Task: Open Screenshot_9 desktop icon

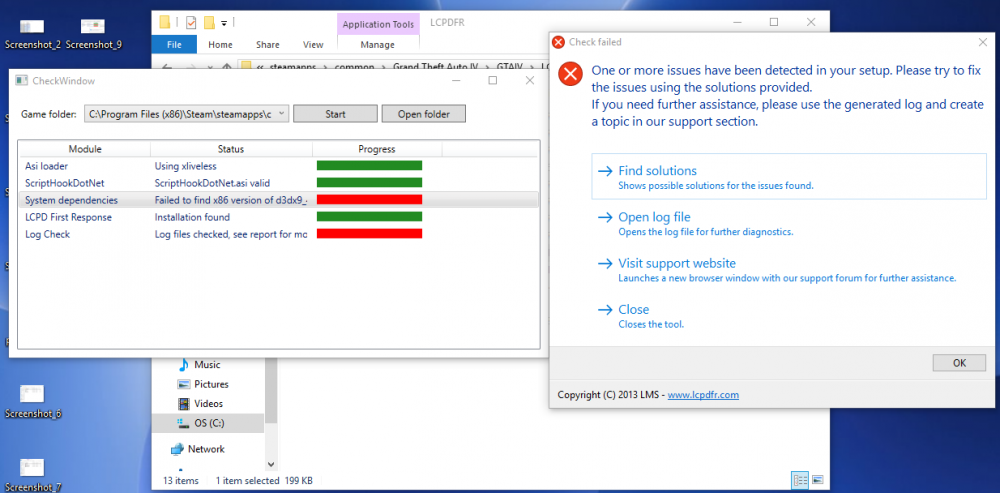Action: (x=93, y=33)
